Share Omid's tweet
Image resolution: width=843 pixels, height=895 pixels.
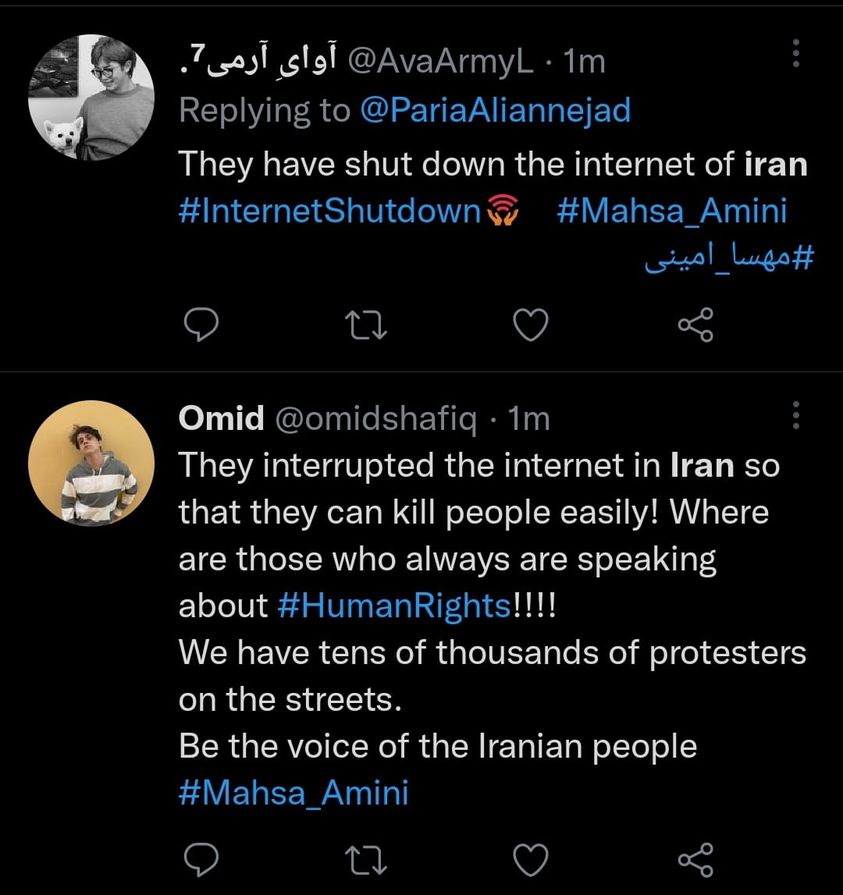pos(695,858)
